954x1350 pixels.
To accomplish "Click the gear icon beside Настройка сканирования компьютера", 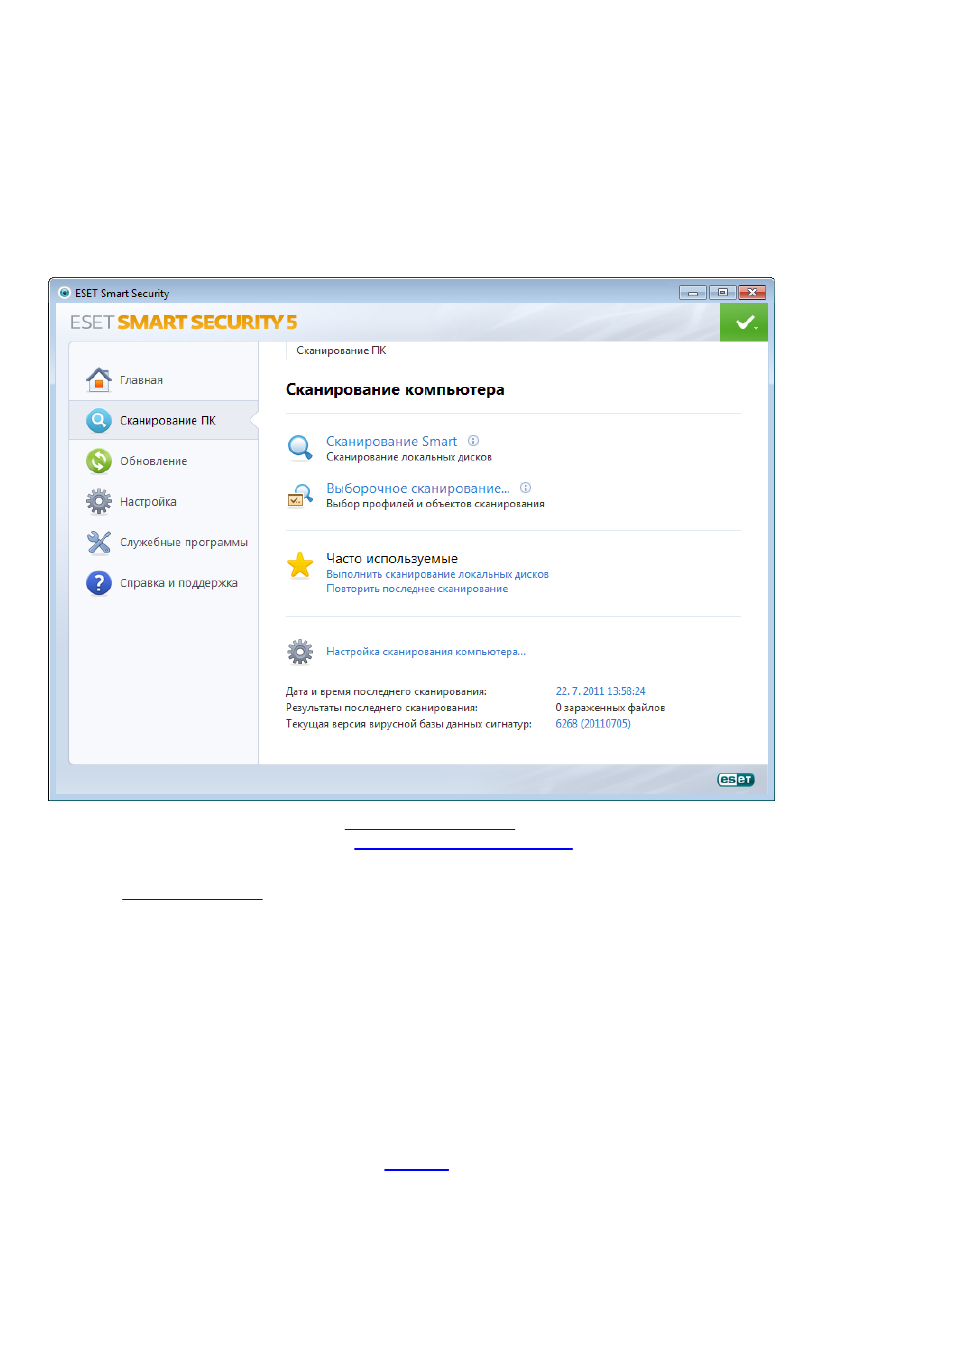I will [x=300, y=652].
